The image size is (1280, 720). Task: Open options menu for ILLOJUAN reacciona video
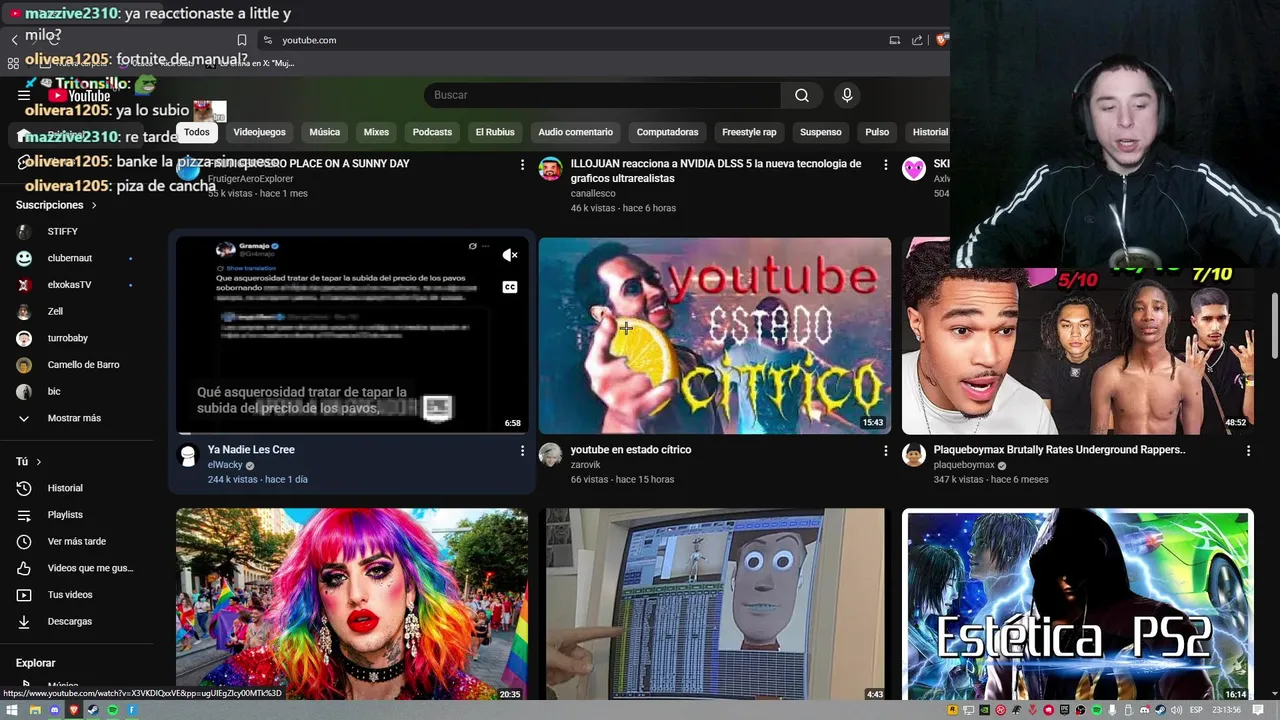pos(885,164)
